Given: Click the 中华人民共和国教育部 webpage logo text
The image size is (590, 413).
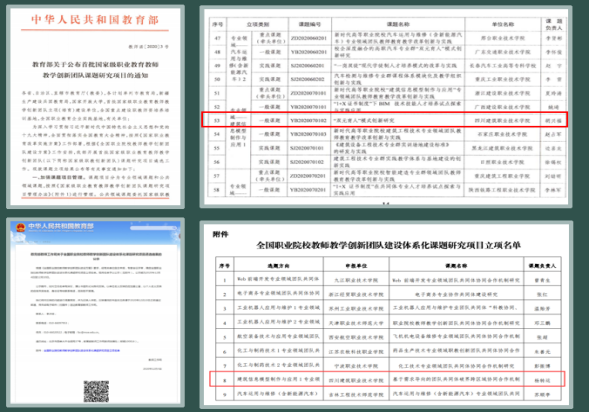Looking at the screenshot, I should click(61, 226).
